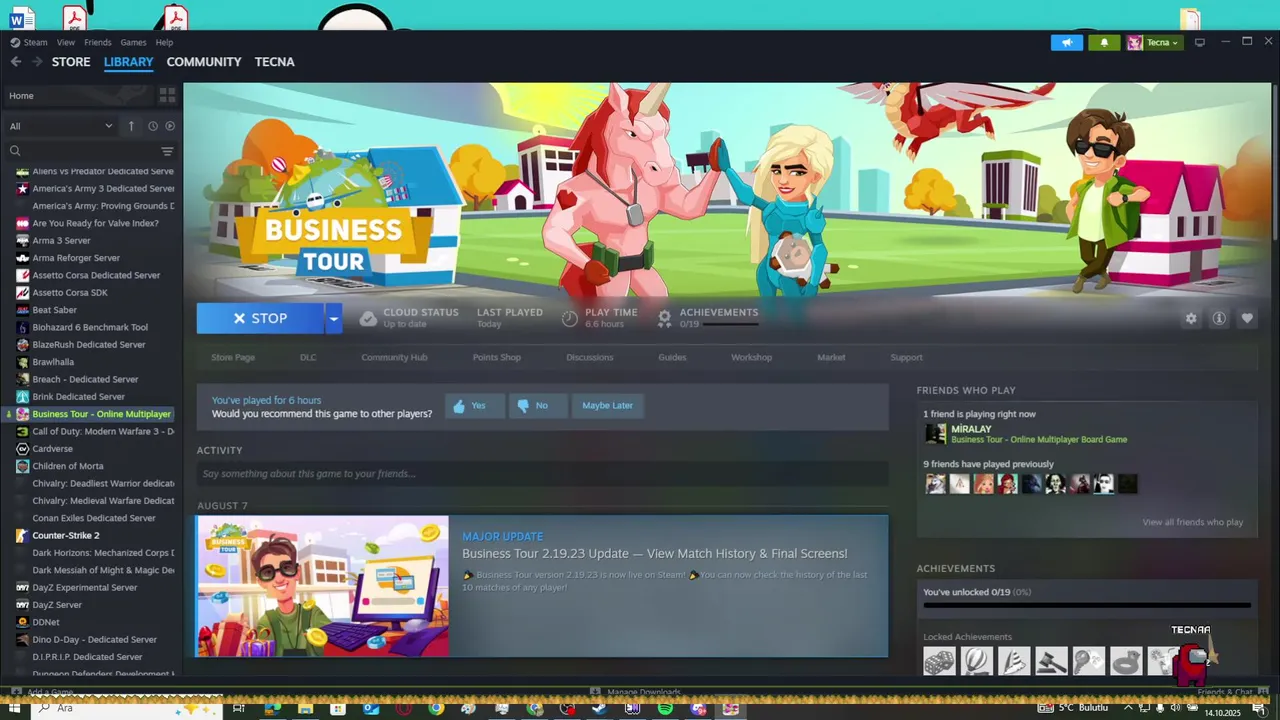Recommend the game with Yes thumbs up
This screenshot has height=720, width=1280.
pyautogui.click(x=474, y=406)
